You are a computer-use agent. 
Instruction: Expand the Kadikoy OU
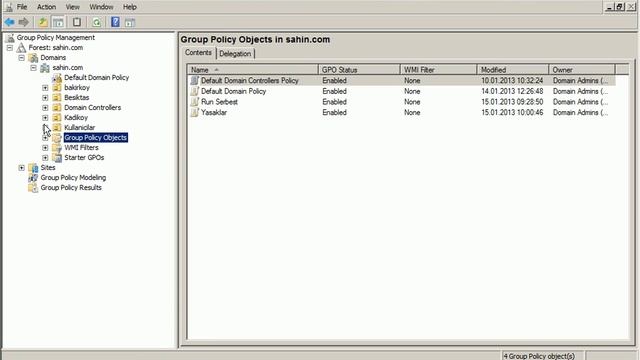coord(45,118)
